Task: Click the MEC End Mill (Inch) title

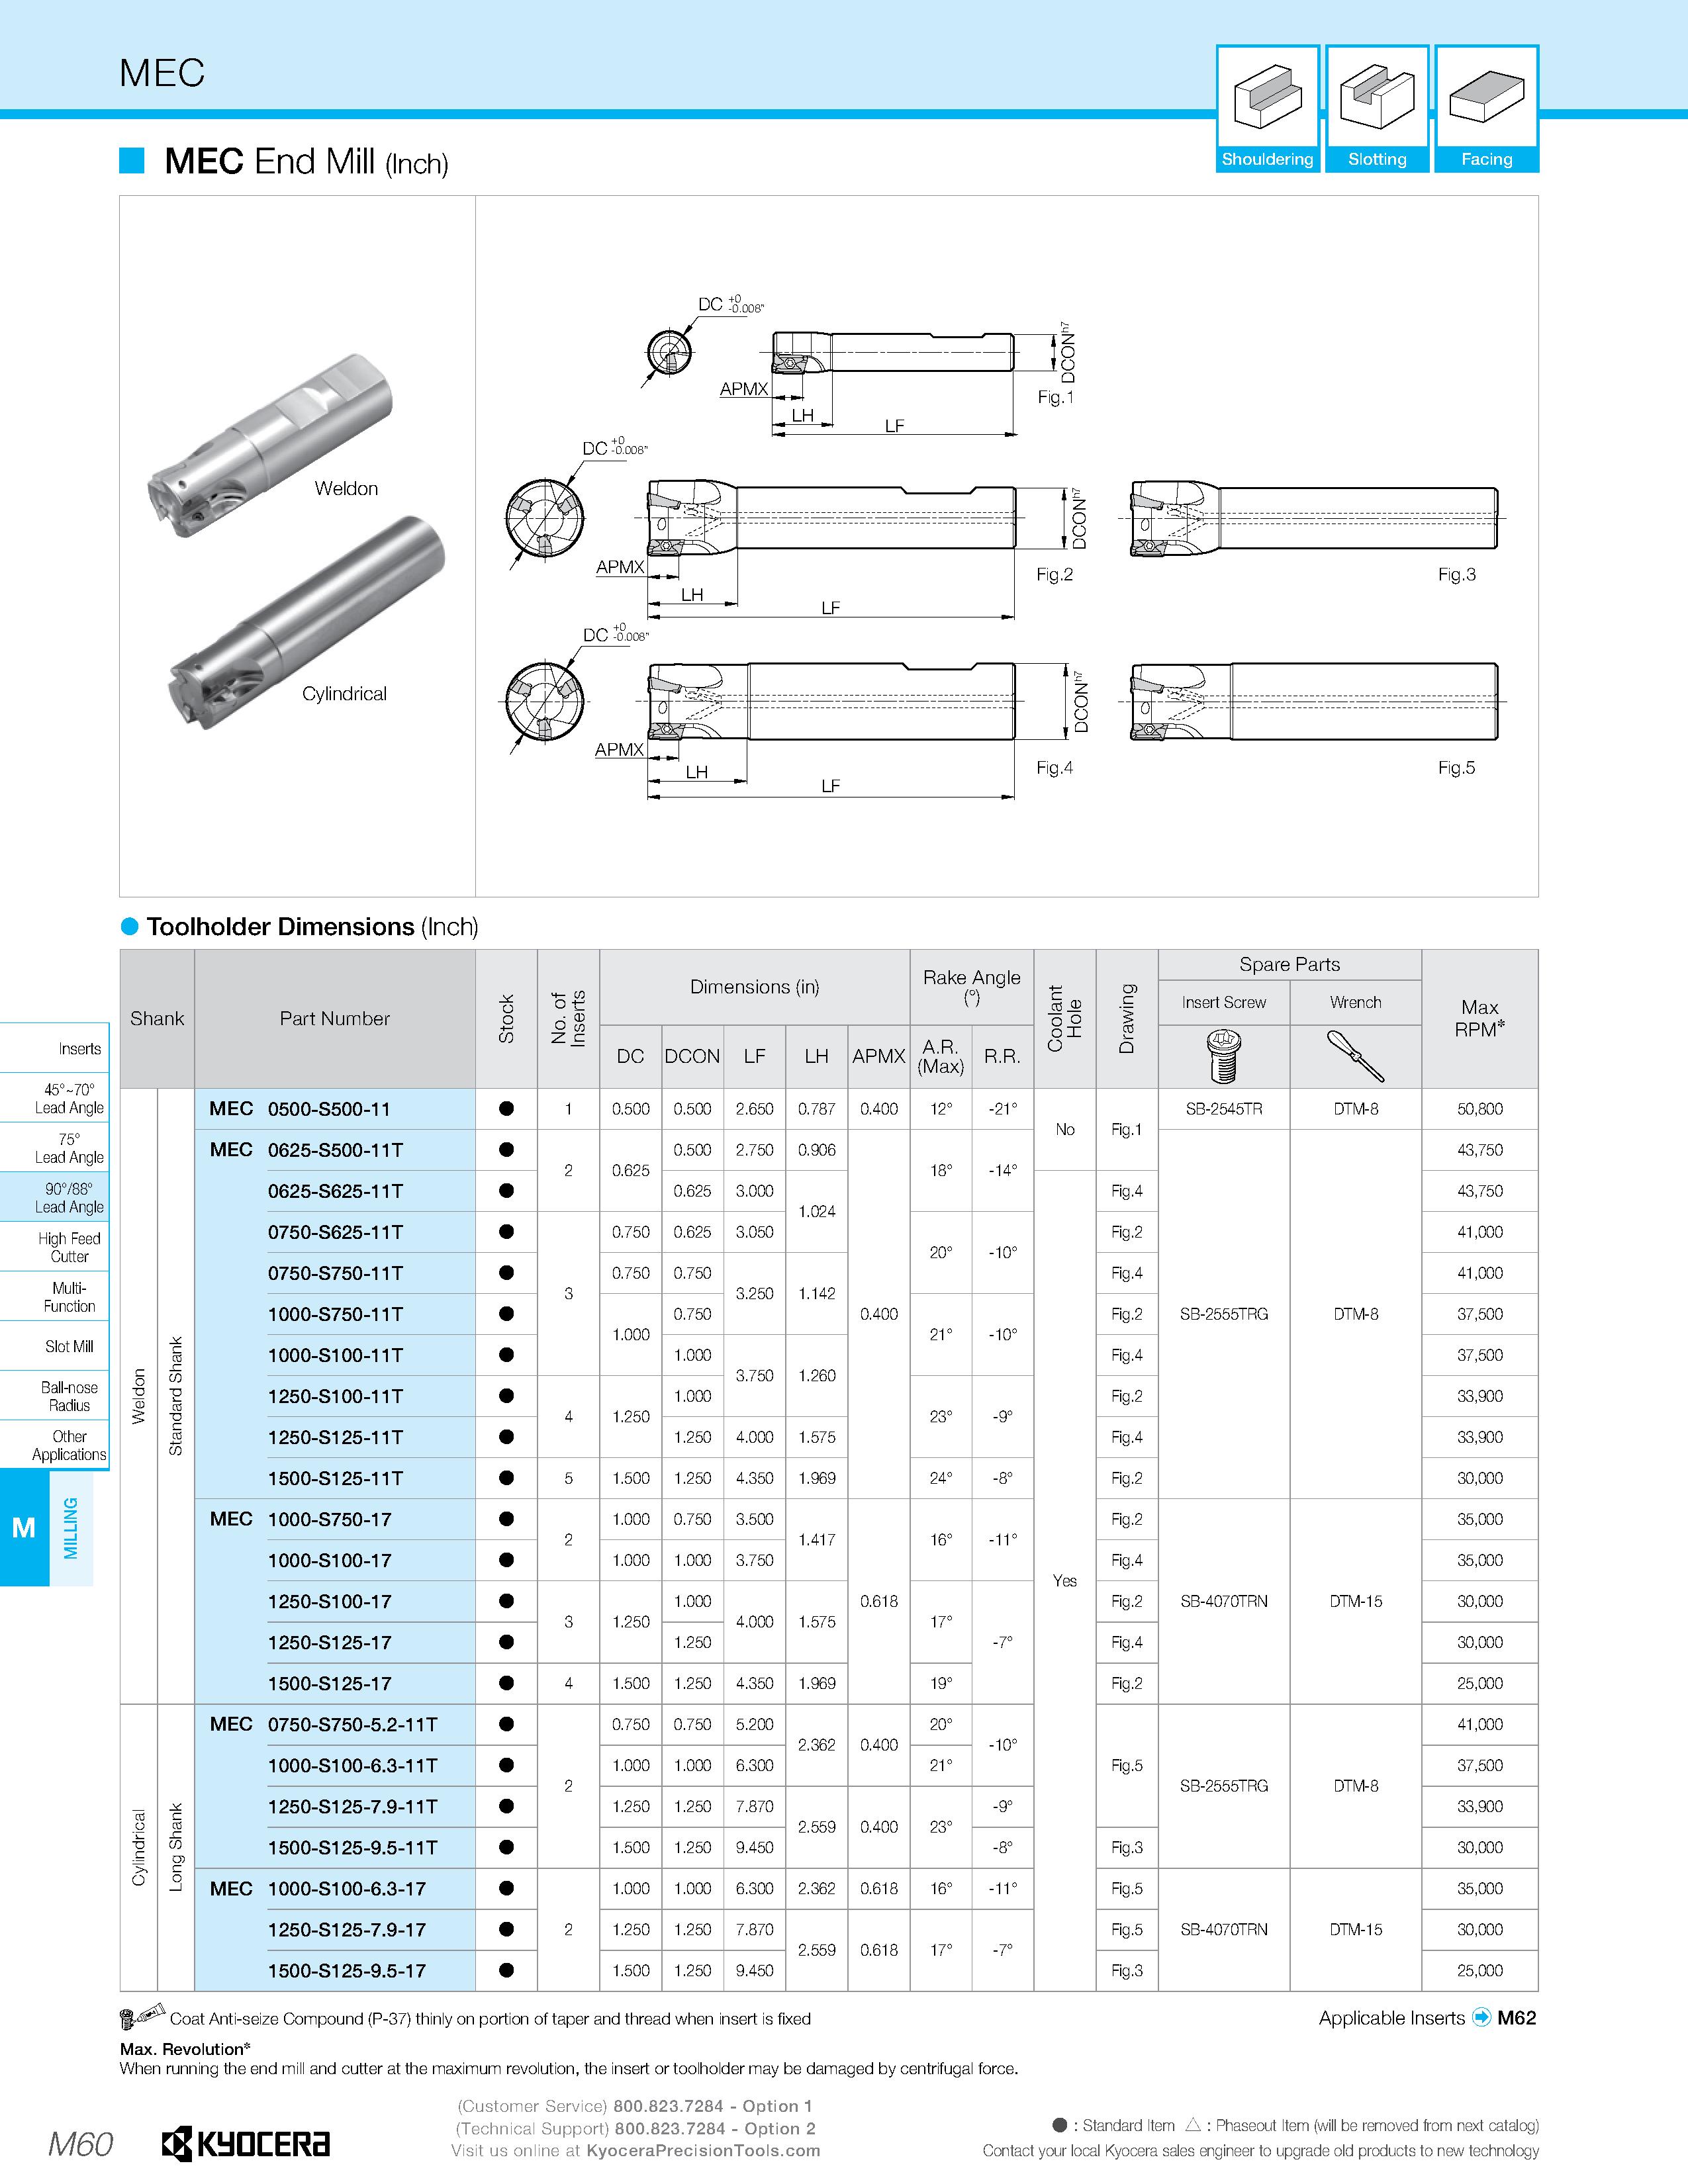Action: 306,161
